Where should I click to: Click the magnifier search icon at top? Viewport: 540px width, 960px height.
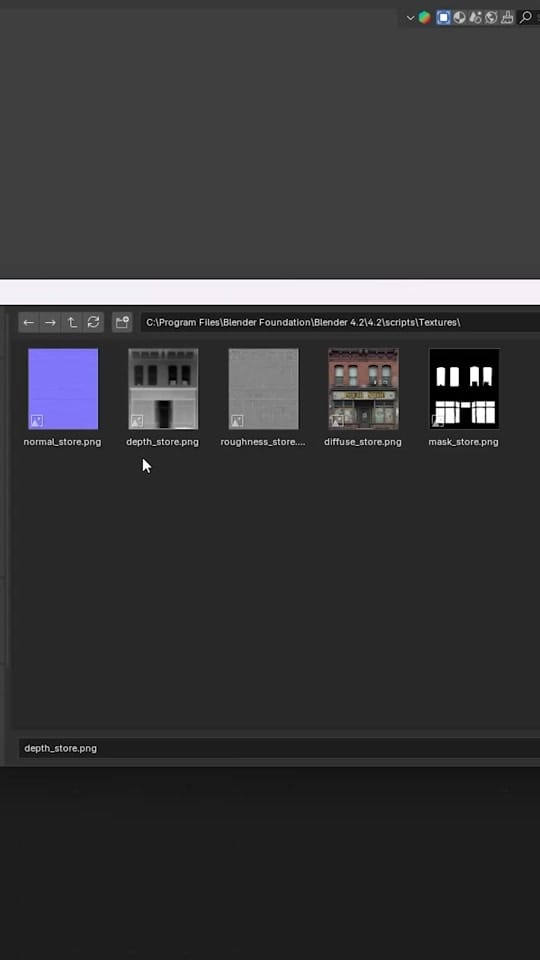pyautogui.click(x=525, y=18)
